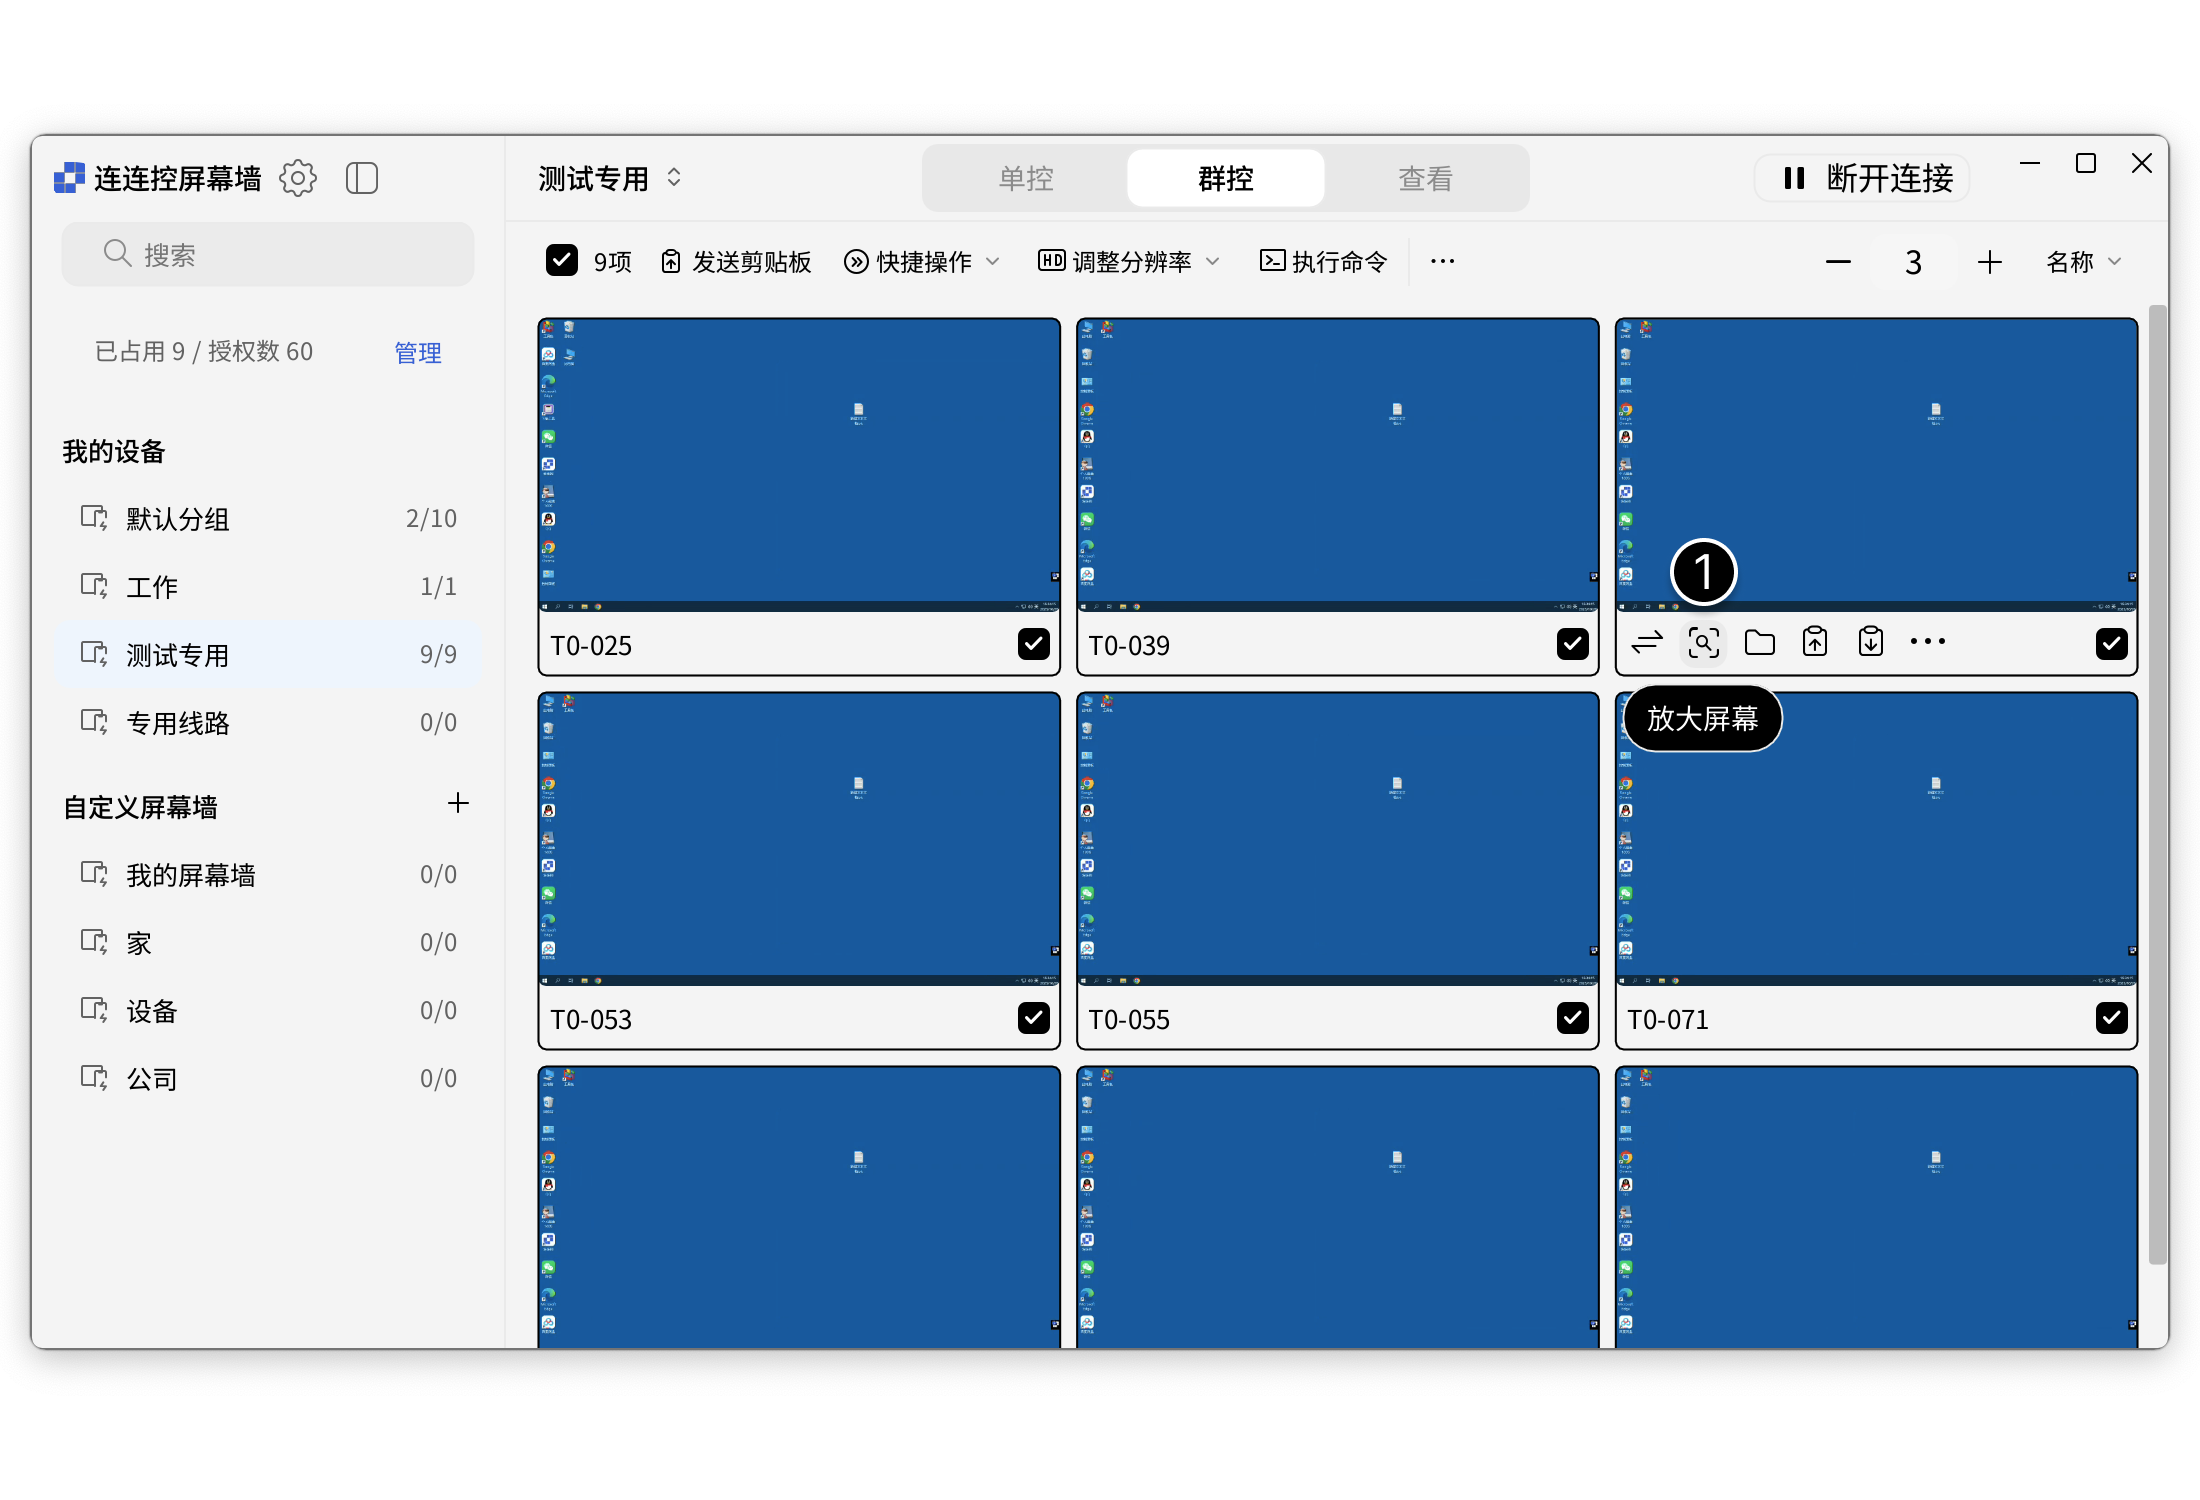The image size is (2200, 1500).
Task: Uncheck device T0-025
Action: pyautogui.click(x=1034, y=643)
